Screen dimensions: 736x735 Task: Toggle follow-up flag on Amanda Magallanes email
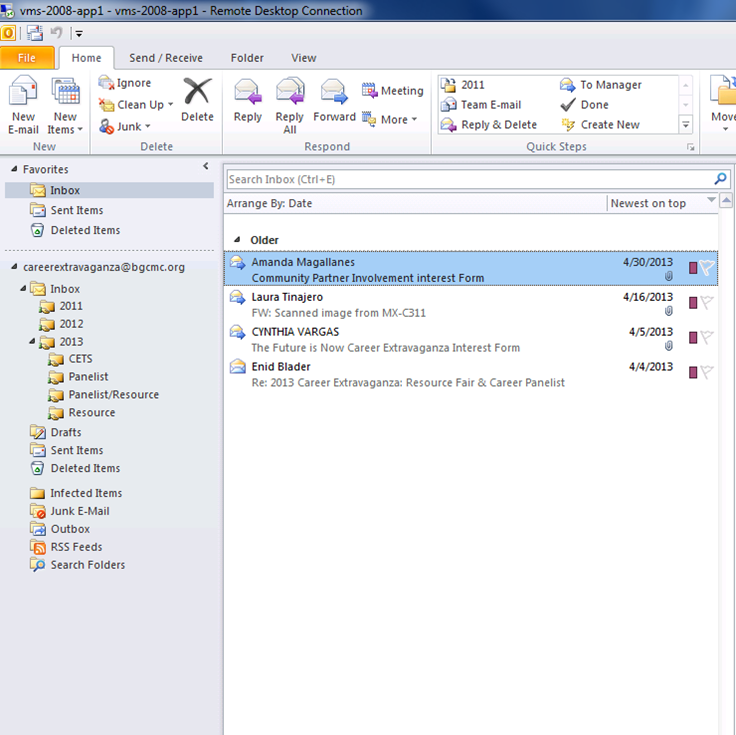point(707,268)
